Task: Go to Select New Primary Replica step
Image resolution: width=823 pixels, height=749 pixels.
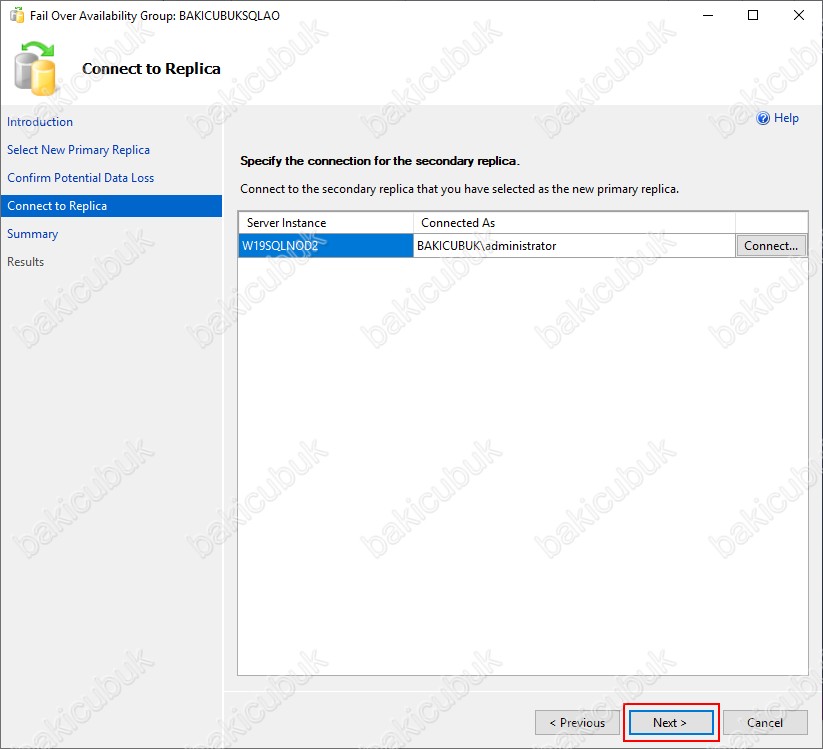Action: [x=78, y=150]
